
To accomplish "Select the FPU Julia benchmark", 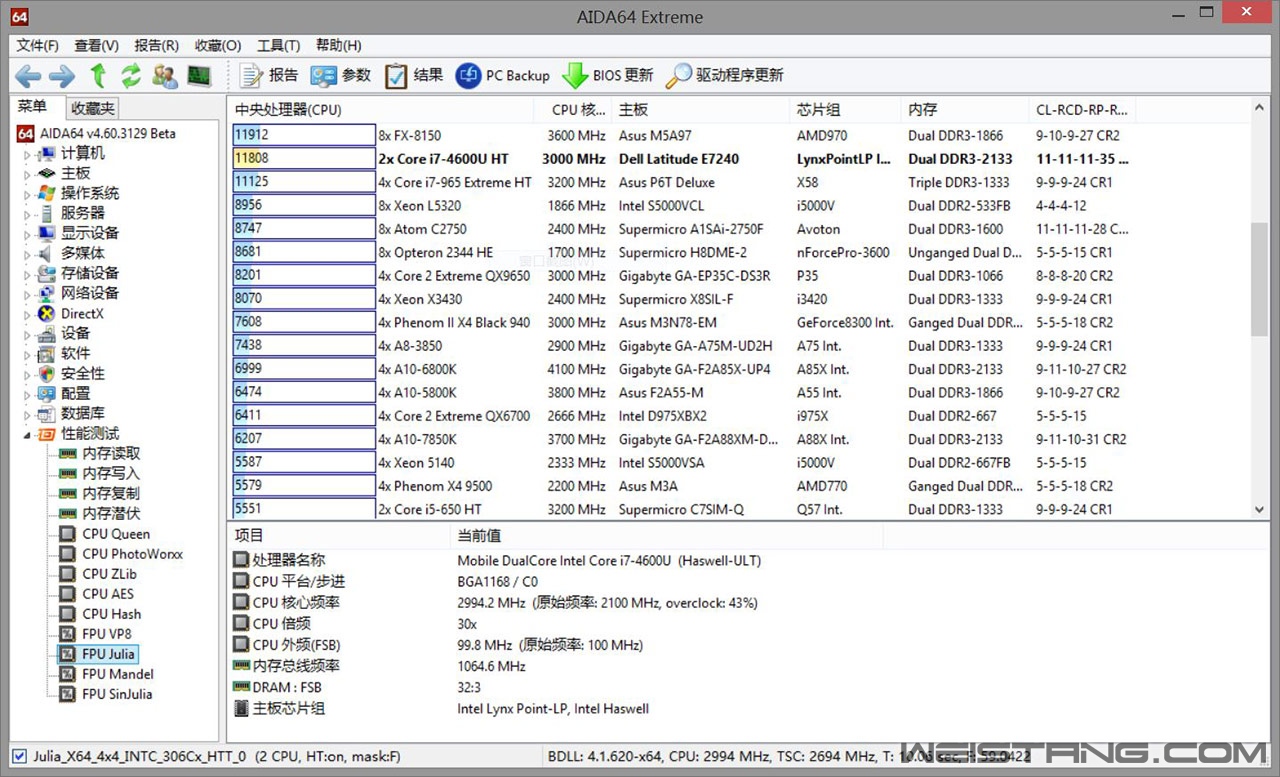I will click(108, 654).
